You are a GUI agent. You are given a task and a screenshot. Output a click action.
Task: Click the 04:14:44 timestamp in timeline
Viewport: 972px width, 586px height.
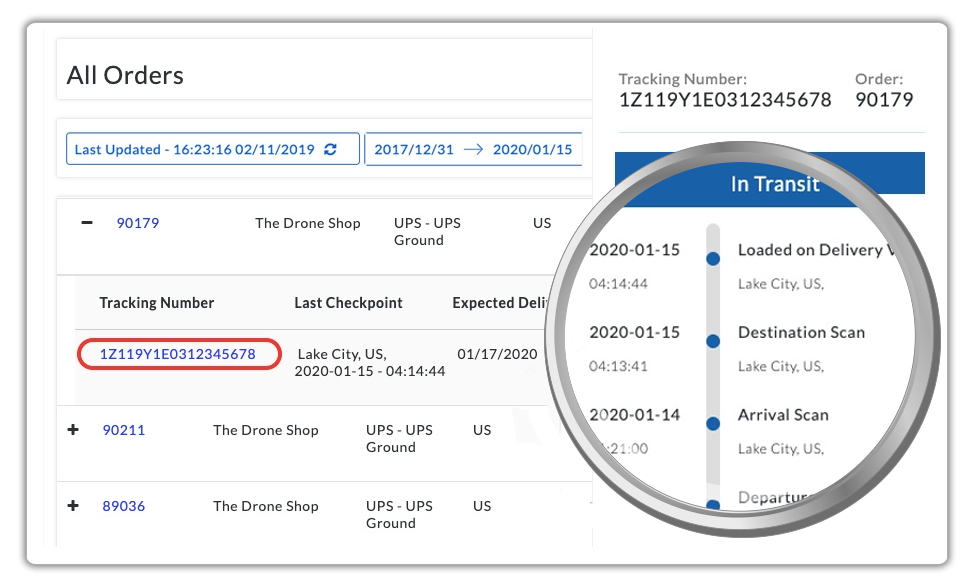618,284
